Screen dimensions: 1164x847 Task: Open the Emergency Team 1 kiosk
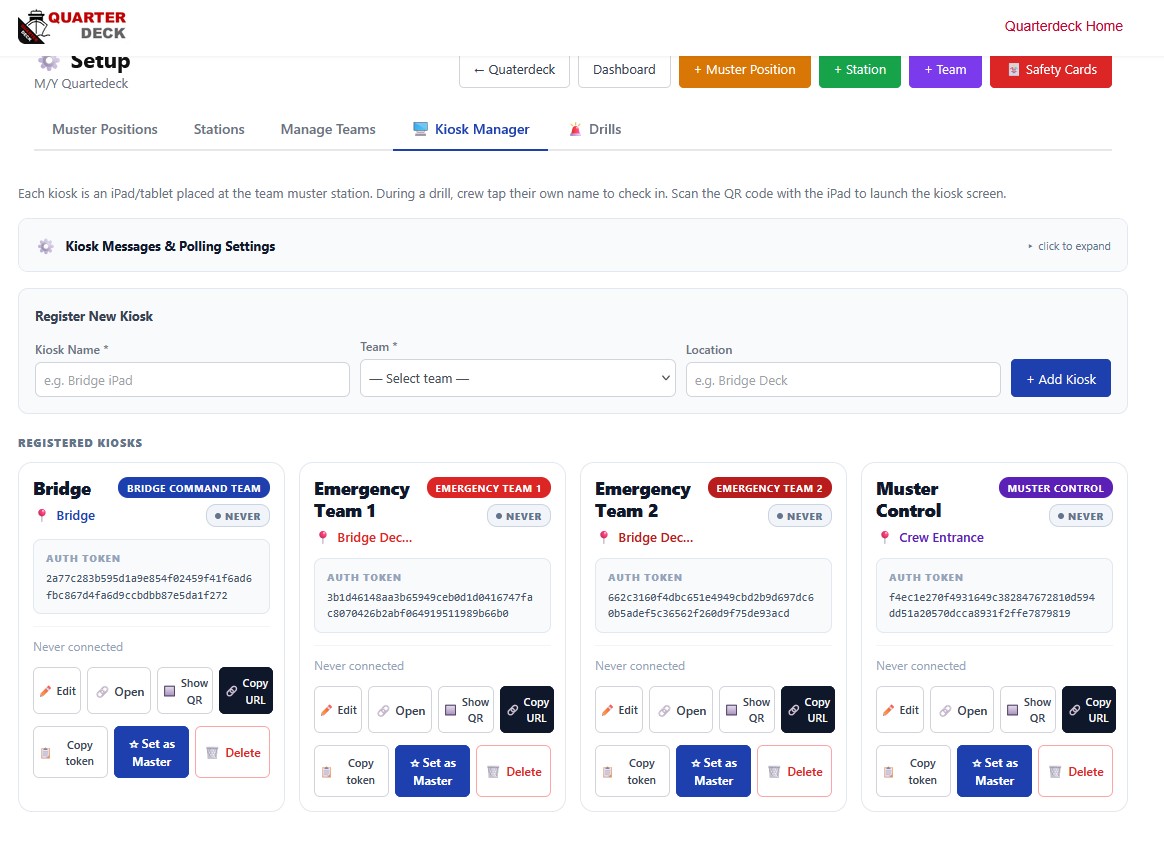coord(400,710)
